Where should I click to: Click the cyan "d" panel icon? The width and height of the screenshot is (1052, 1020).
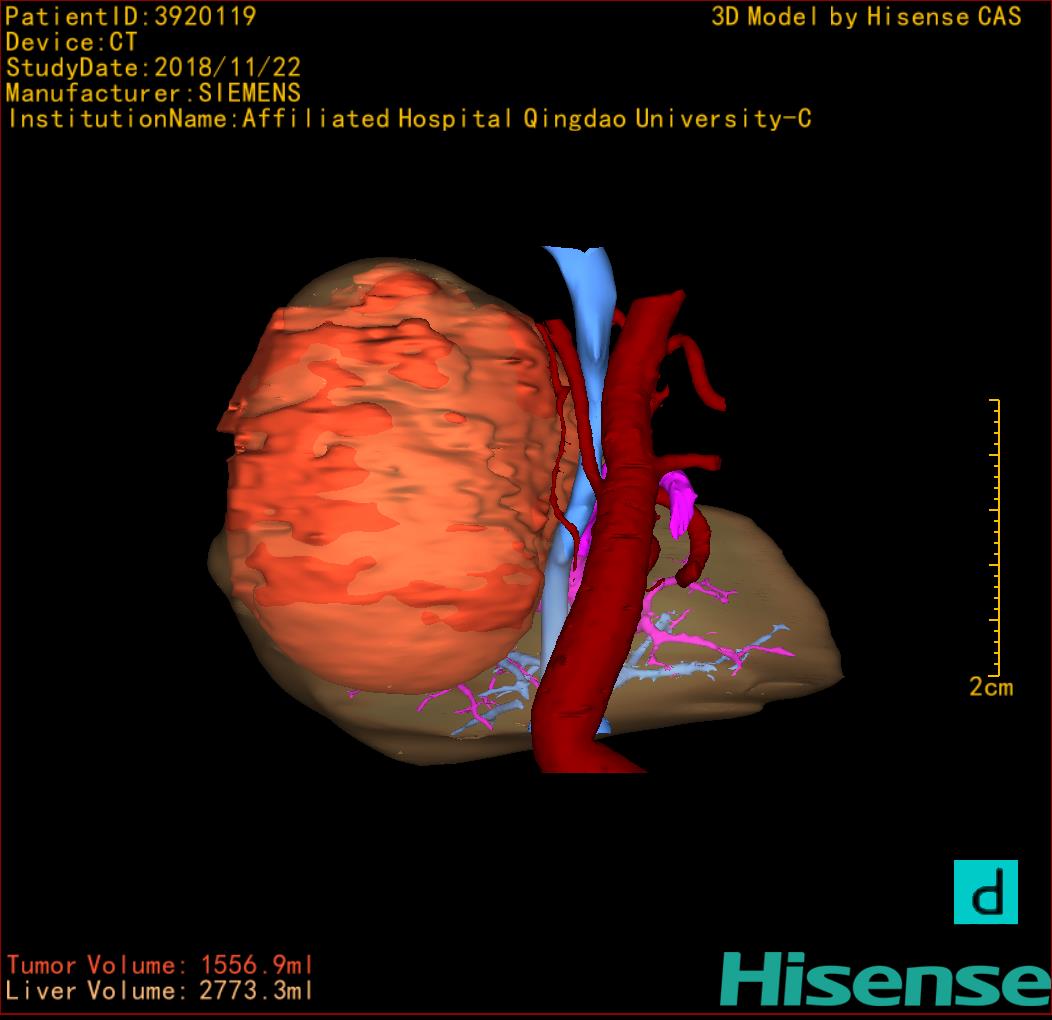click(985, 892)
